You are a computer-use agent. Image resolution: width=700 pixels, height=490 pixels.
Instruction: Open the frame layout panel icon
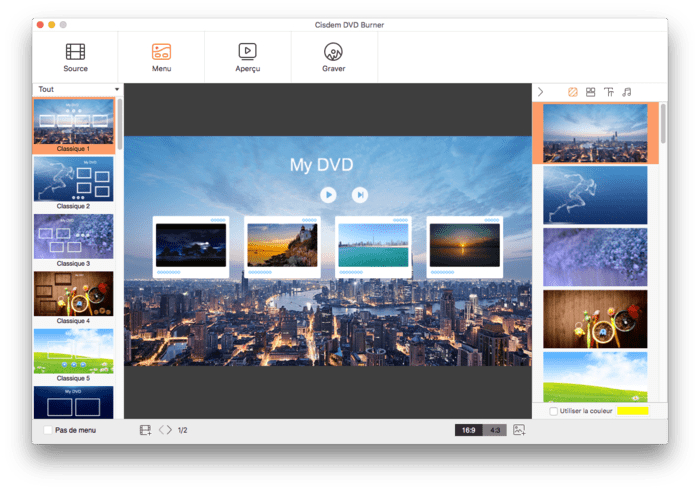point(590,92)
